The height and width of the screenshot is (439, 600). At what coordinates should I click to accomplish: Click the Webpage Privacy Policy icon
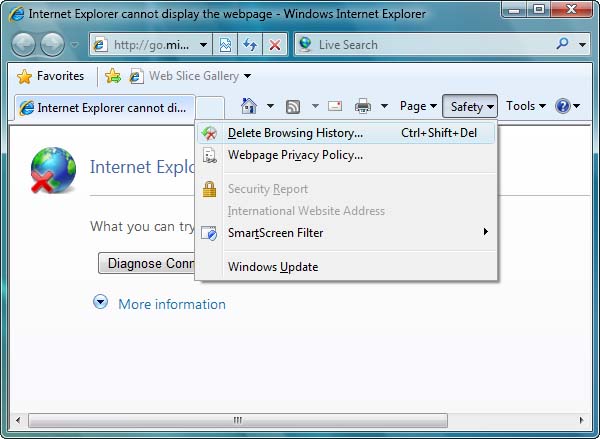pyautogui.click(x=209, y=155)
